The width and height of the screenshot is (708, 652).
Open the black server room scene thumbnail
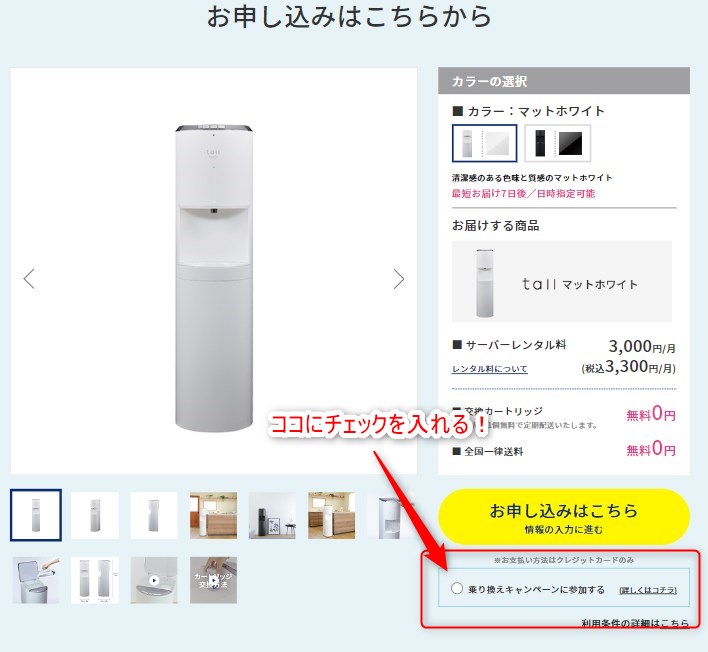click(x=272, y=515)
